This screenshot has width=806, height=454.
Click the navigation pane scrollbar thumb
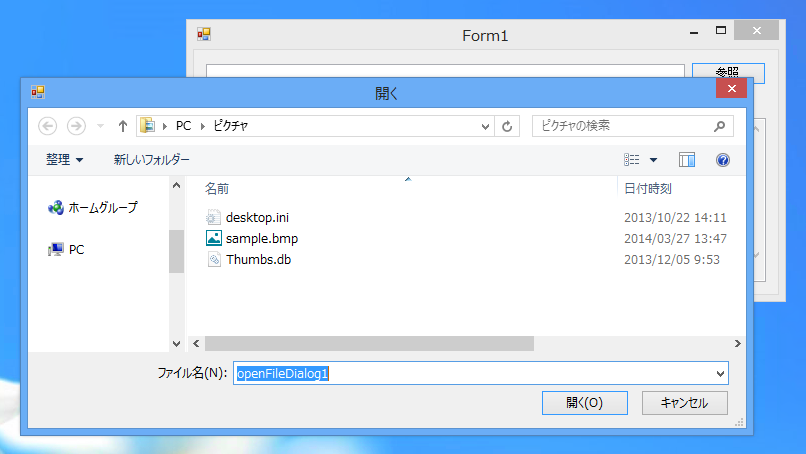pos(176,251)
